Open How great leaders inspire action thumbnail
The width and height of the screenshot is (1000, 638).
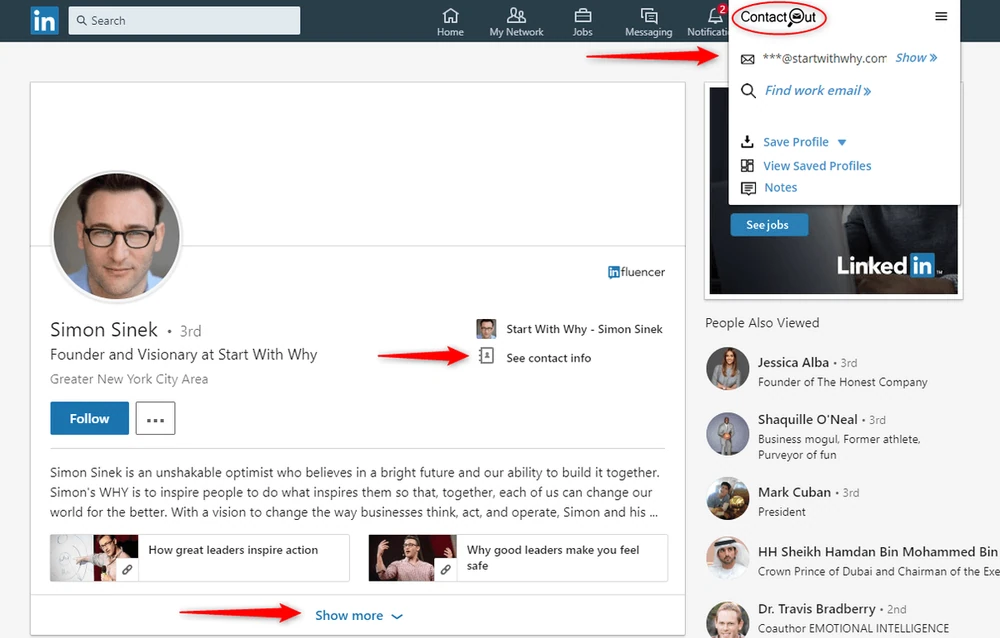coord(94,558)
